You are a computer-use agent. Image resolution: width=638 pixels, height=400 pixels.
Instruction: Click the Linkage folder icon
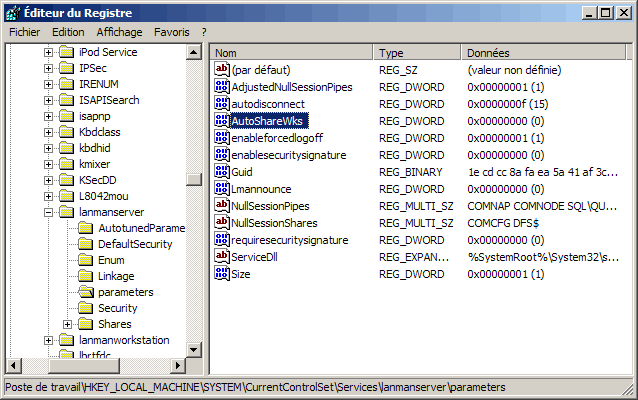[x=86, y=276]
